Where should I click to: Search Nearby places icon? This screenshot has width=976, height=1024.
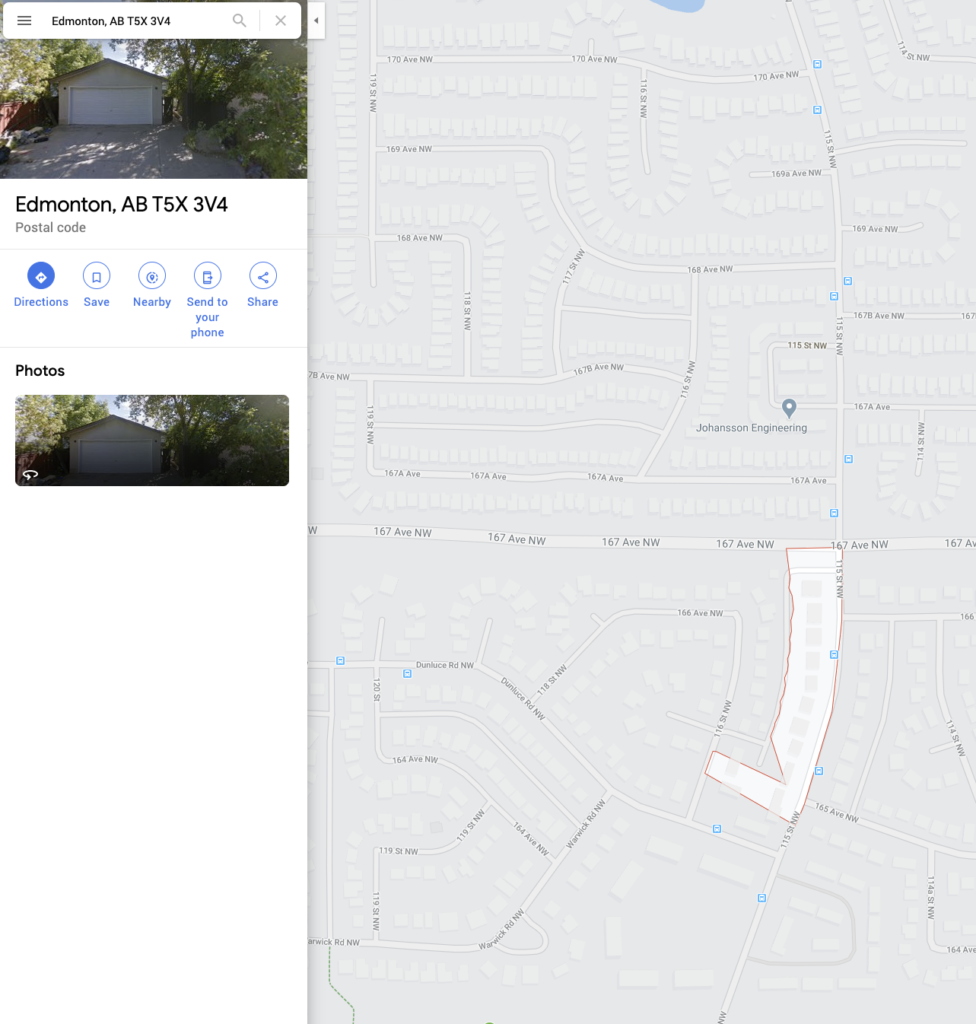click(x=152, y=285)
